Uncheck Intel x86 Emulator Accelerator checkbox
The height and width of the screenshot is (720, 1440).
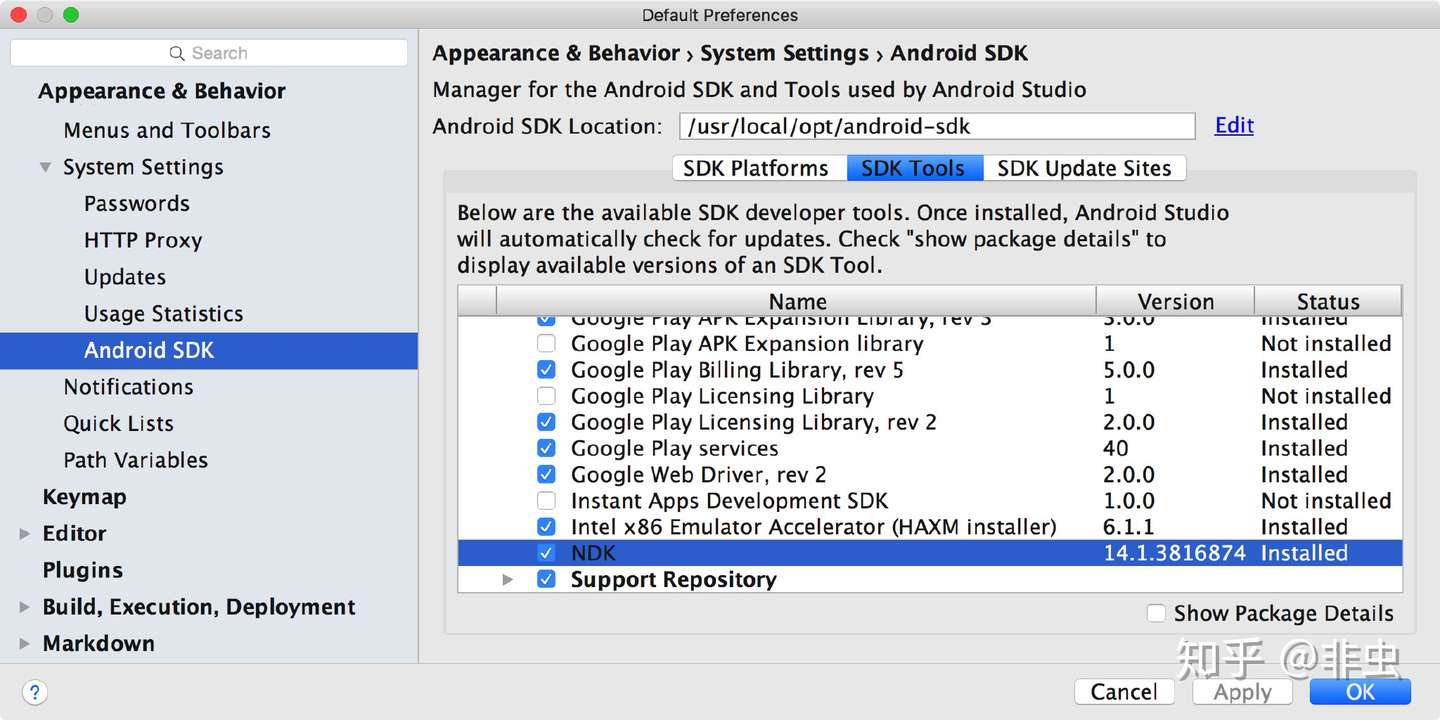(x=546, y=527)
